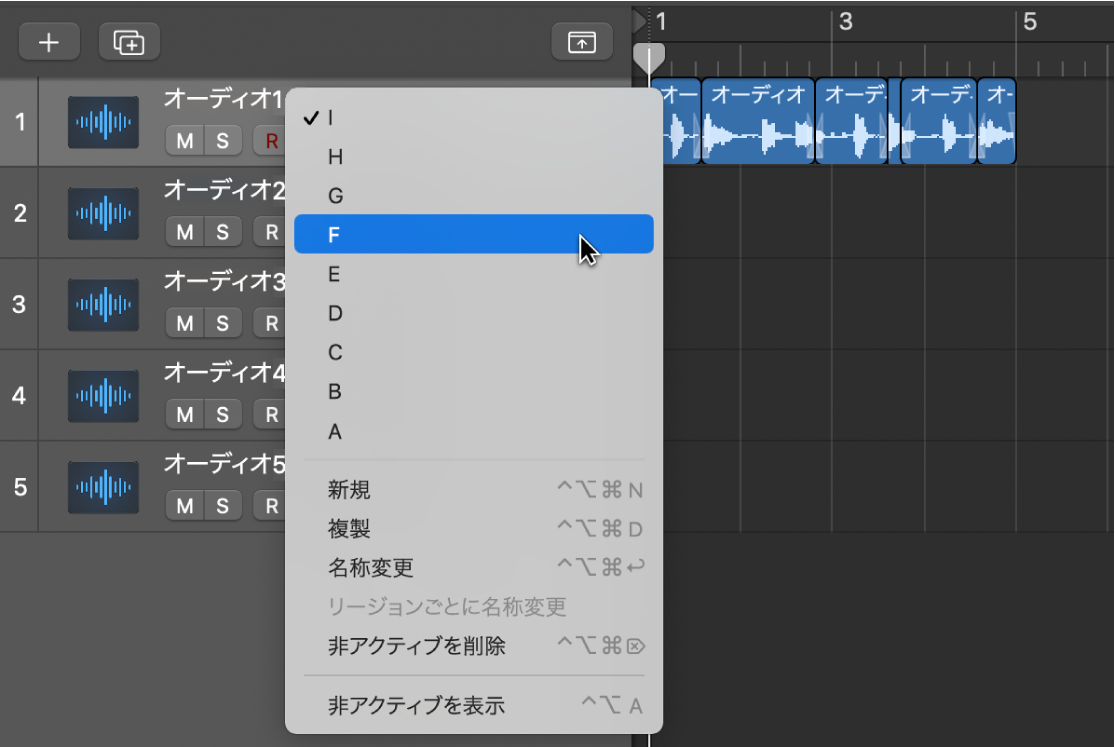Select オーディオ1's waveform track icon
Screen dimensions: 1115x747
[102, 122]
